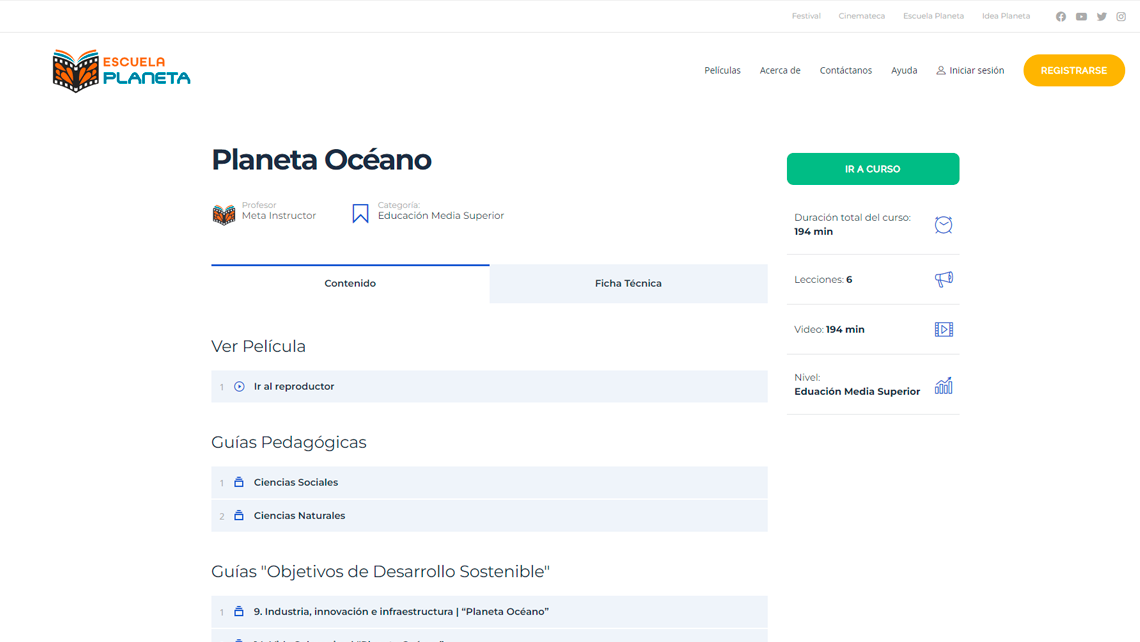
Task: Open the Facebook social icon
Action: tap(1061, 17)
